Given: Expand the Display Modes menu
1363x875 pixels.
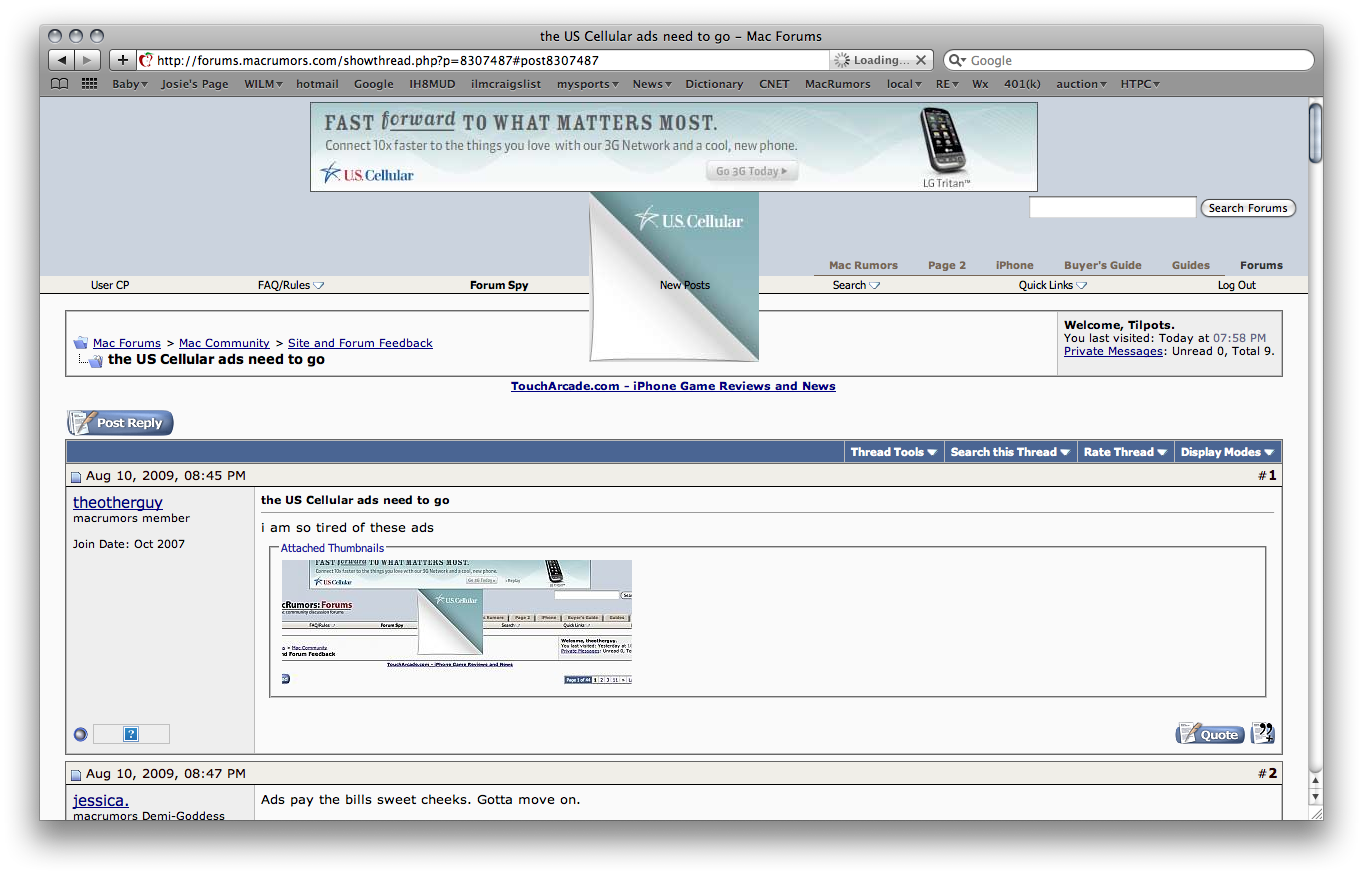Looking at the screenshot, I should [x=1228, y=452].
